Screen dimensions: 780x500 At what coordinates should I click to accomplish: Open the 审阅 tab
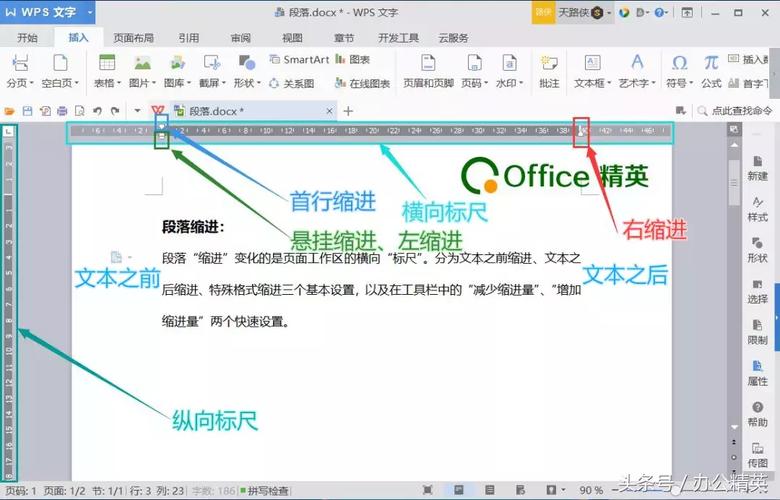coord(241,38)
